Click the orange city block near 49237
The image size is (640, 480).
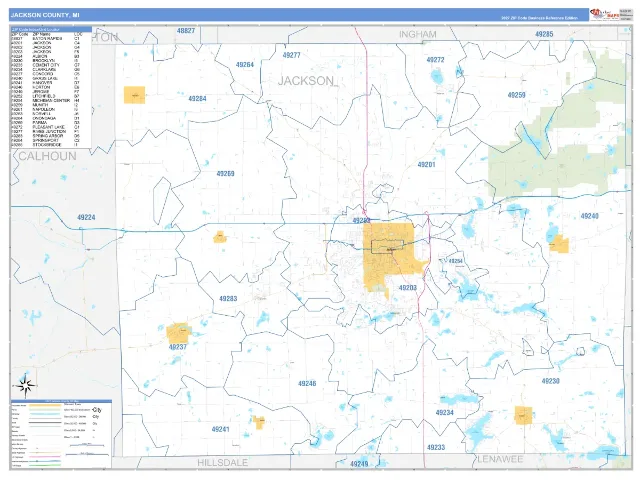pyautogui.click(x=179, y=333)
